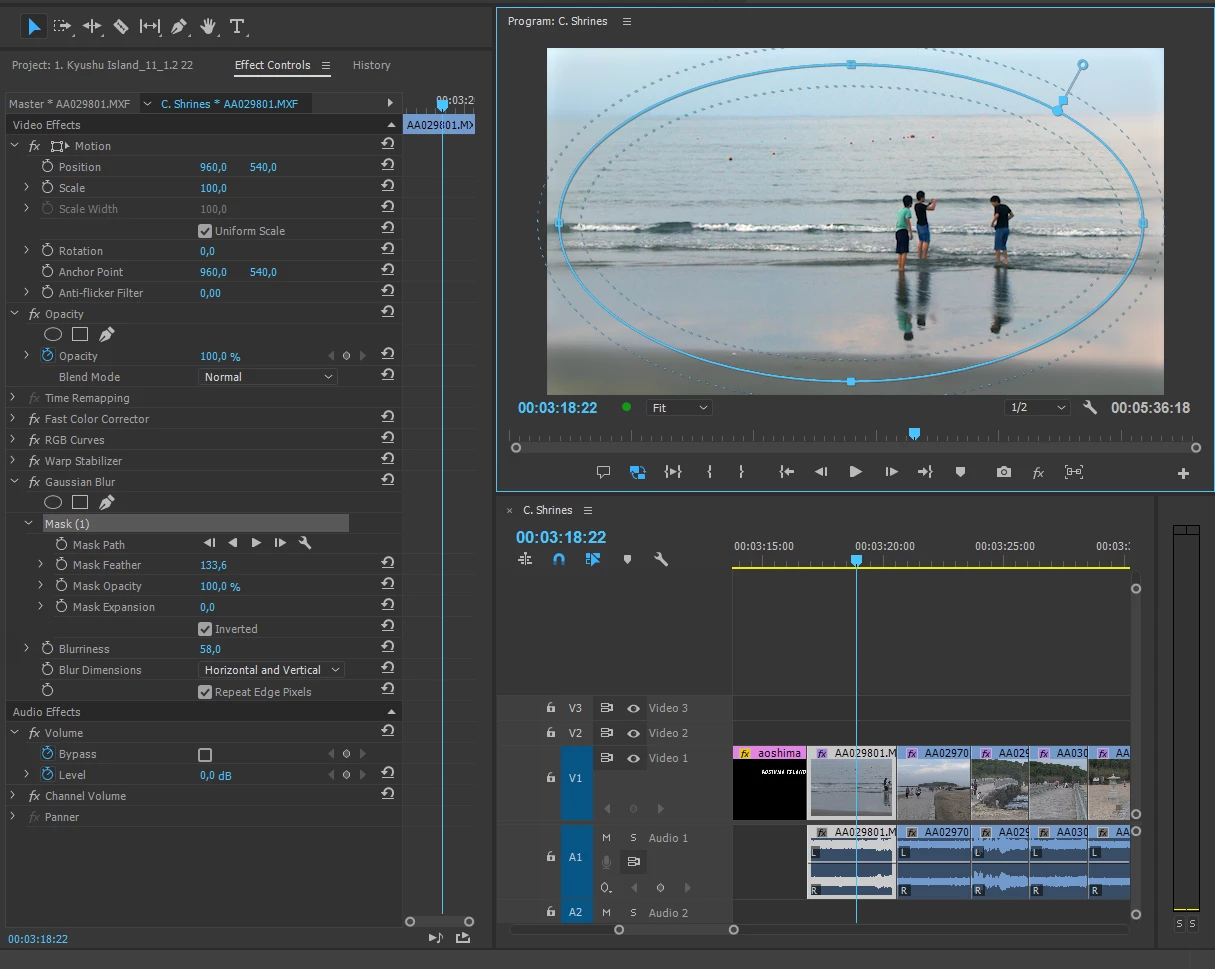Hide Video 2 track with eye icon
The width and height of the screenshot is (1215, 969).
[x=633, y=733]
